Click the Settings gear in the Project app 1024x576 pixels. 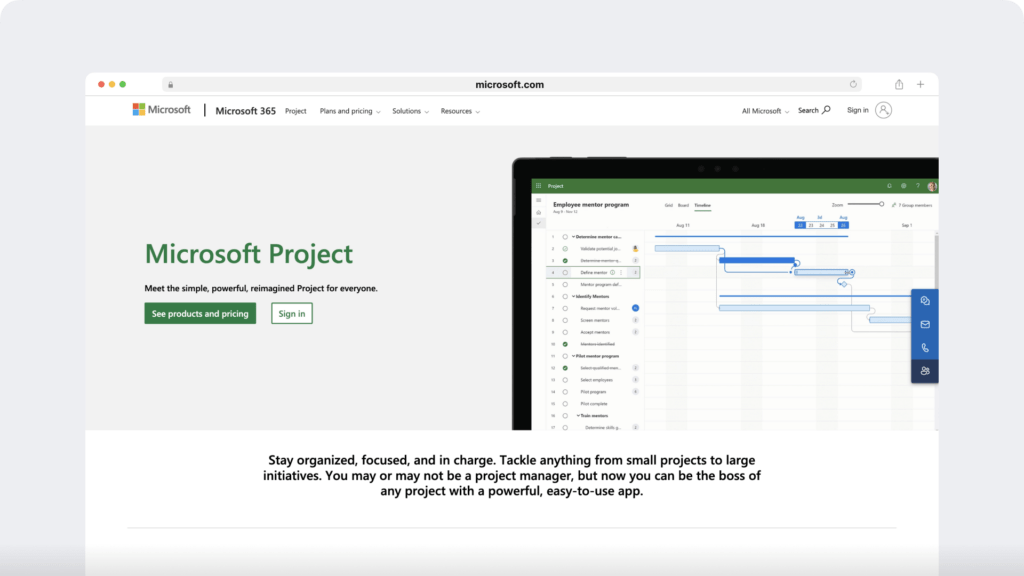[903, 186]
